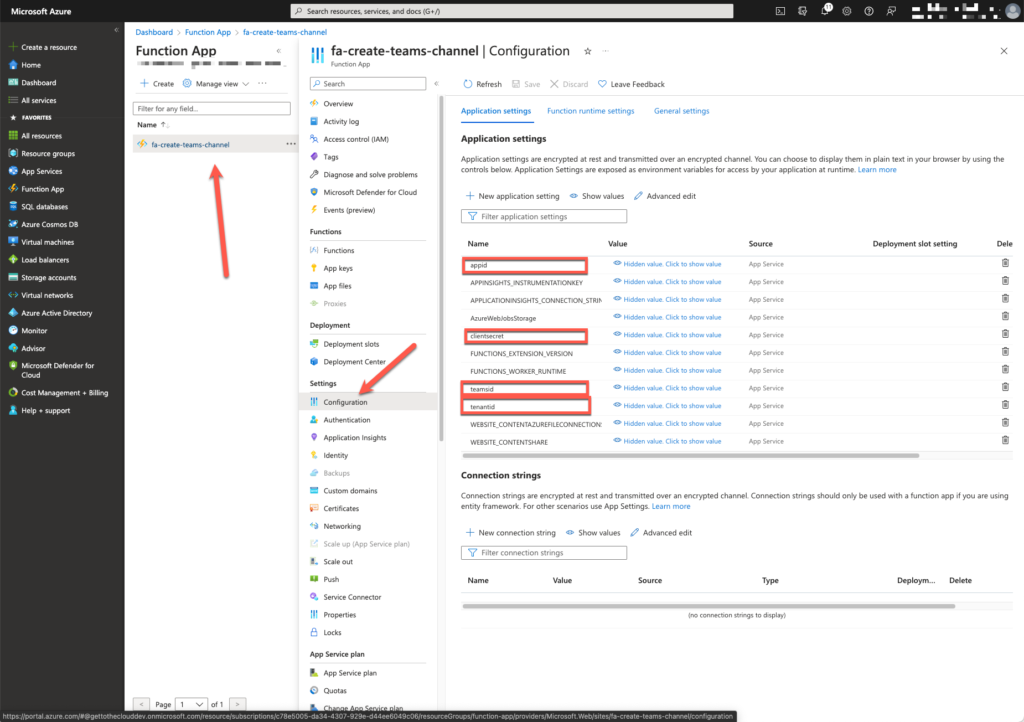
Task: Delete the appid setting with trash icon
Action: 1005,263
